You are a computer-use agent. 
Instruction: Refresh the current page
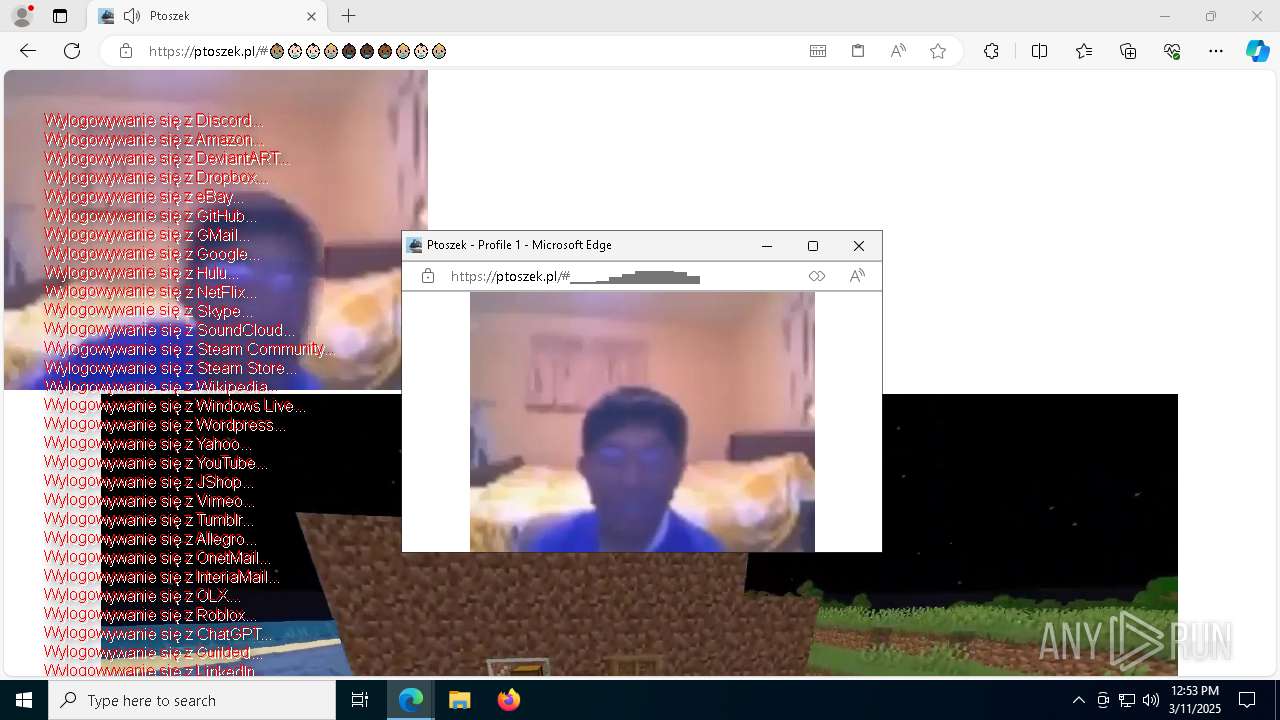pos(72,51)
